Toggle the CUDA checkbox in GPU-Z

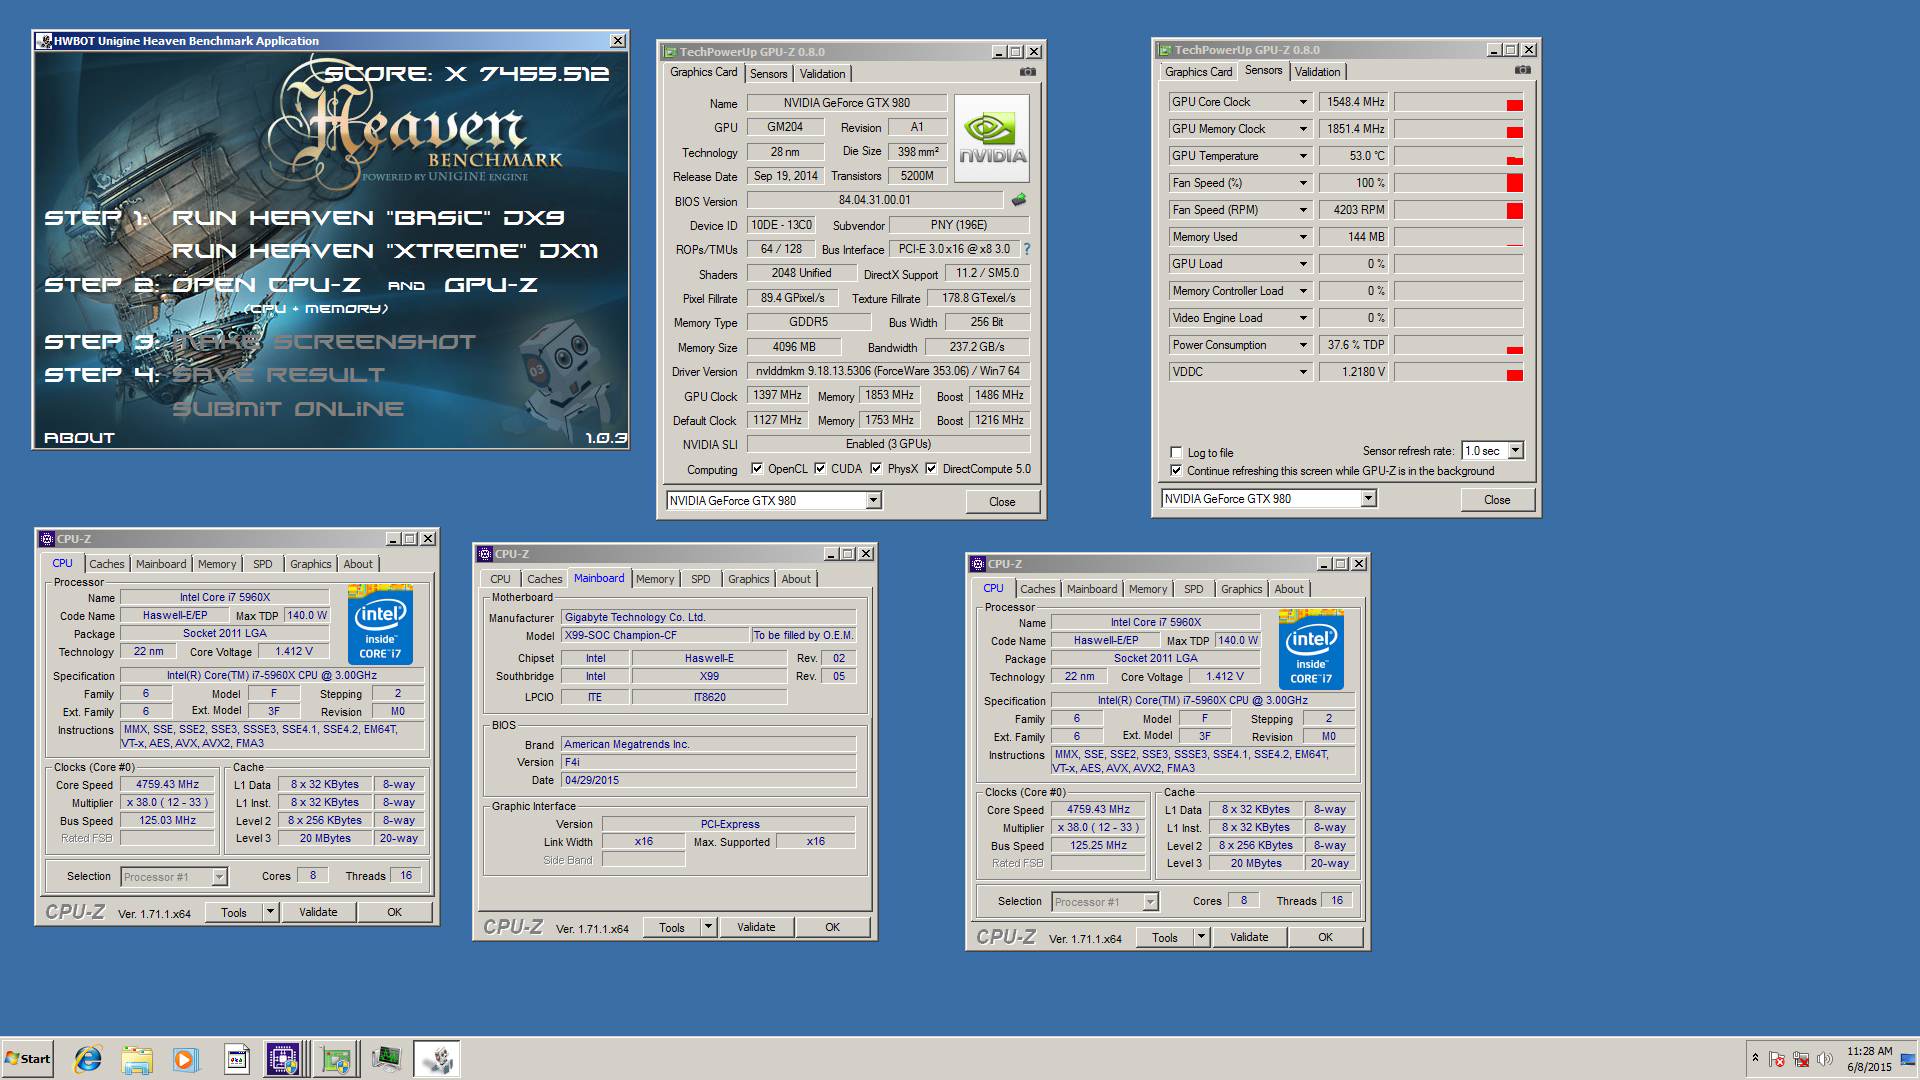[820, 468]
